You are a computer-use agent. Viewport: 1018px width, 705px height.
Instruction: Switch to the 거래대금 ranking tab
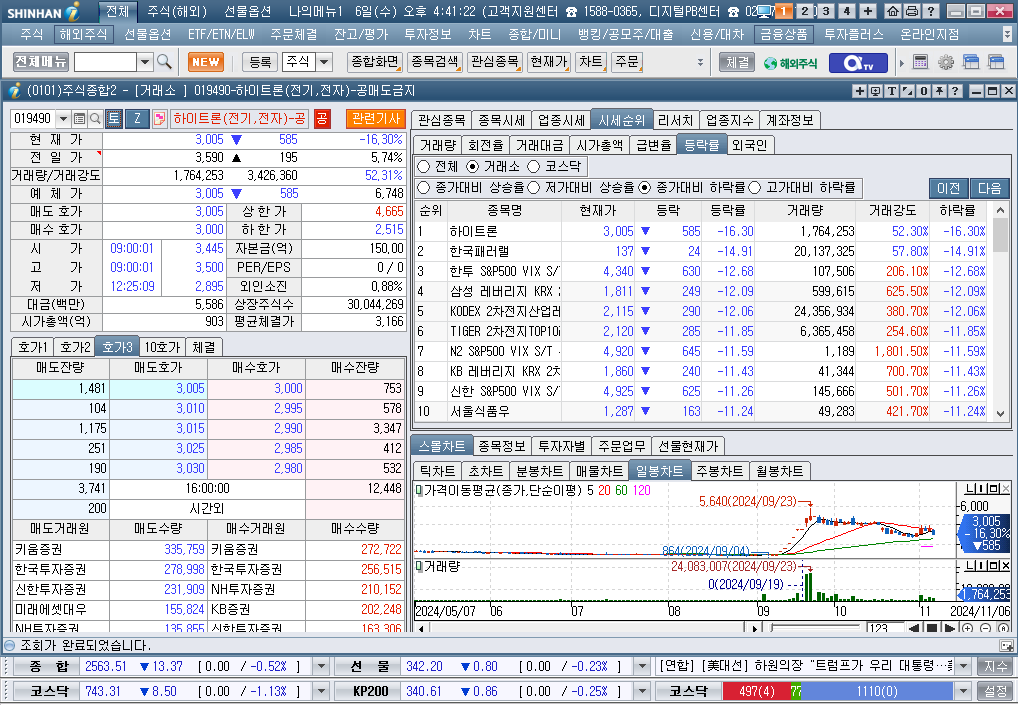540,145
